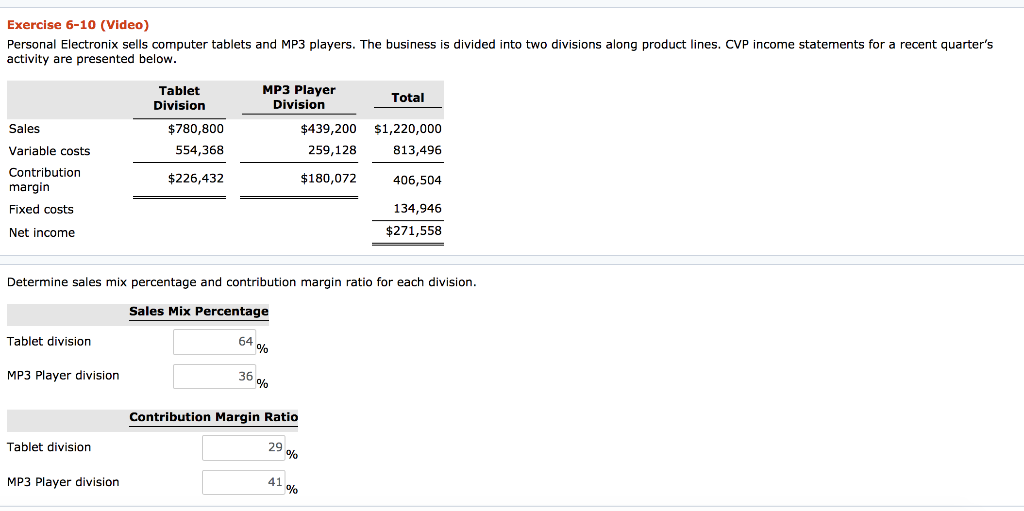1024x511 pixels.
Task: Click the 'Contribution margin' row label
Action: tap(45, 180)
